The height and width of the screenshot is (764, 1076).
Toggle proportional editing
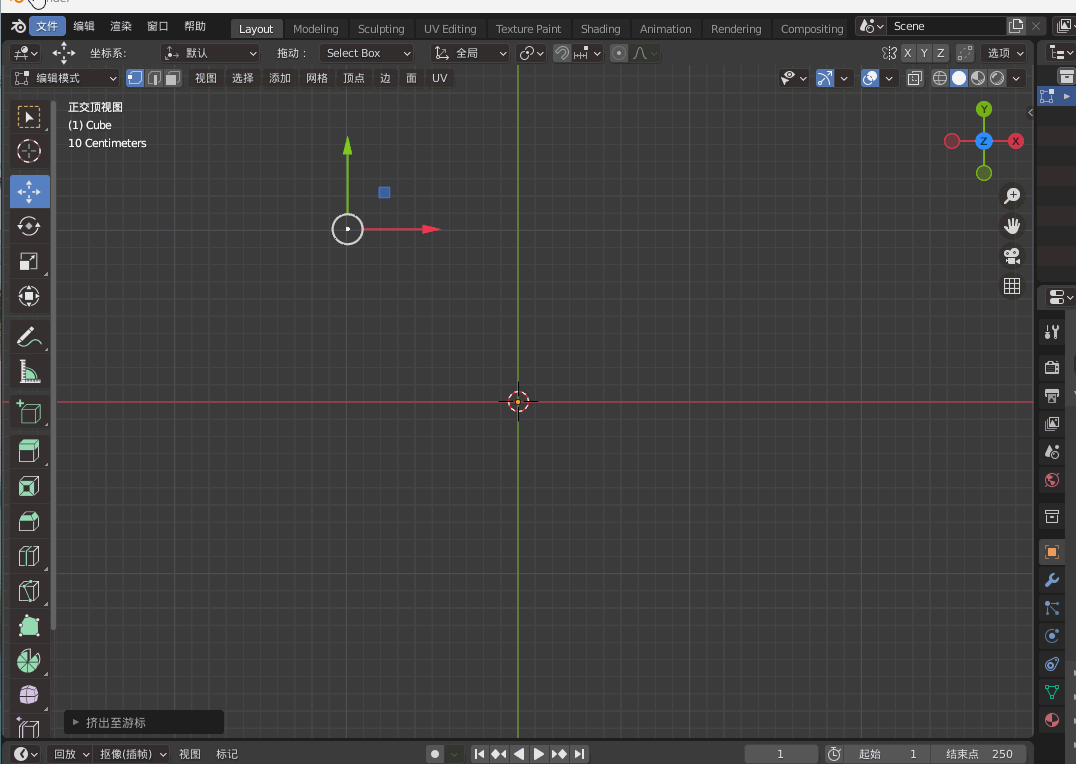click(619, 53)
